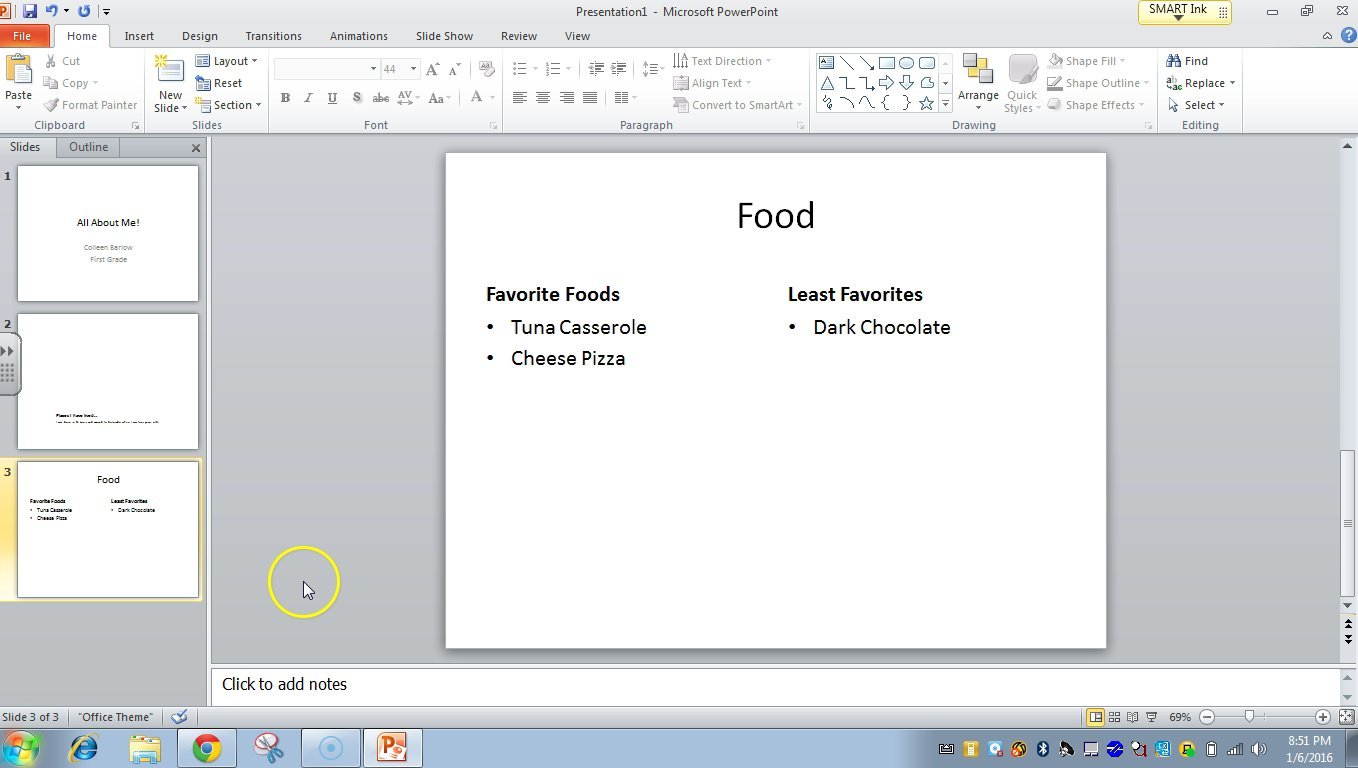Open the Find dialog
Screen dimensions: 1358x768
click(x=1188, y=60)
